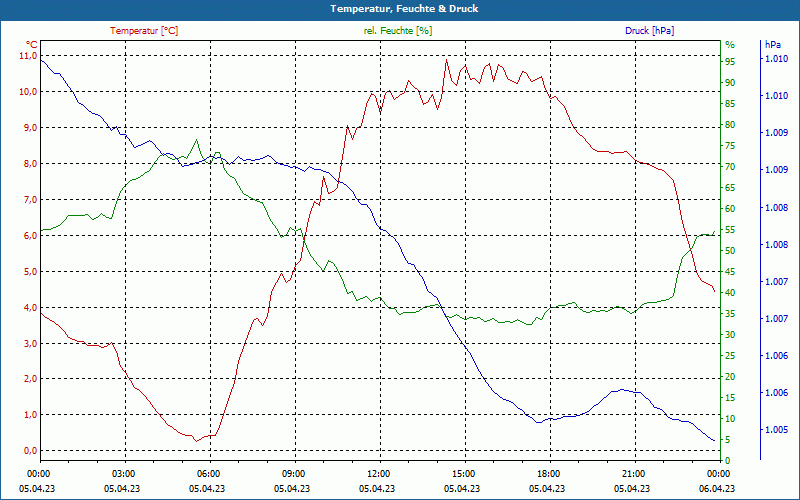800x500 pixels.
Task: Click the "%" unit label above humidity axis
Action: (730, 45)
